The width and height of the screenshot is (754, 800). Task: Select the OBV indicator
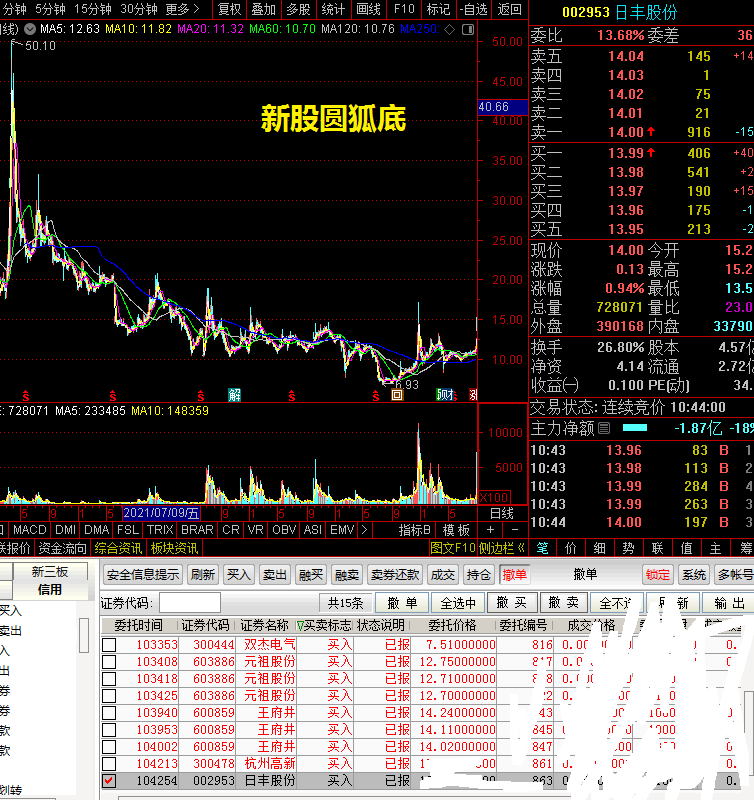tap(284, 530)
